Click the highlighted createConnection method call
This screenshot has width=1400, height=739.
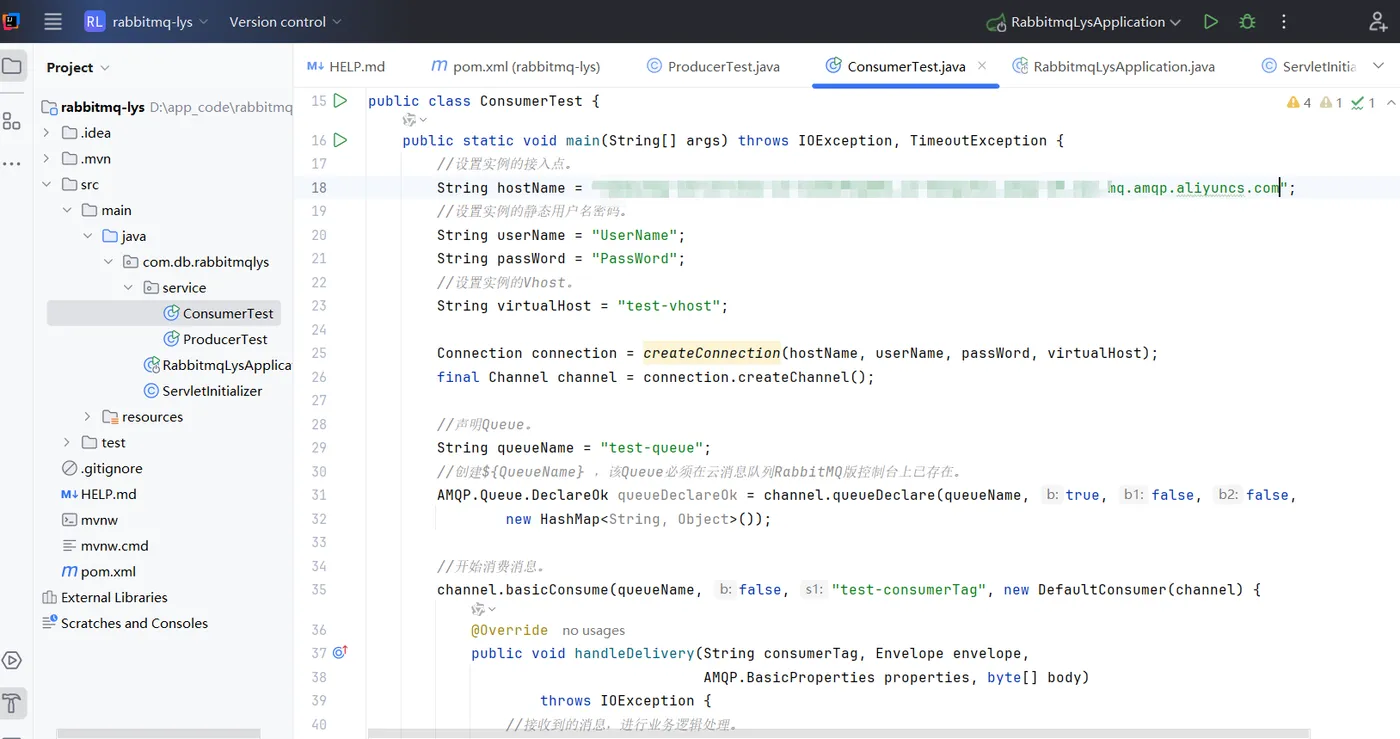(712, 353)
